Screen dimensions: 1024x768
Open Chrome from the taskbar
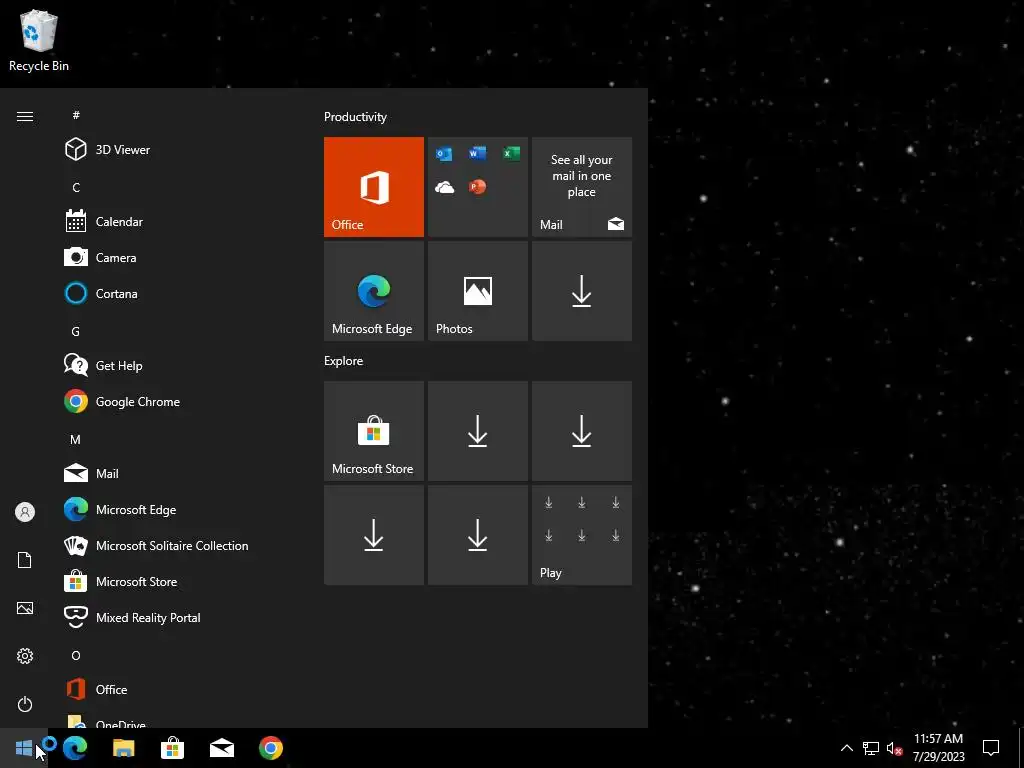click(270, 748)
